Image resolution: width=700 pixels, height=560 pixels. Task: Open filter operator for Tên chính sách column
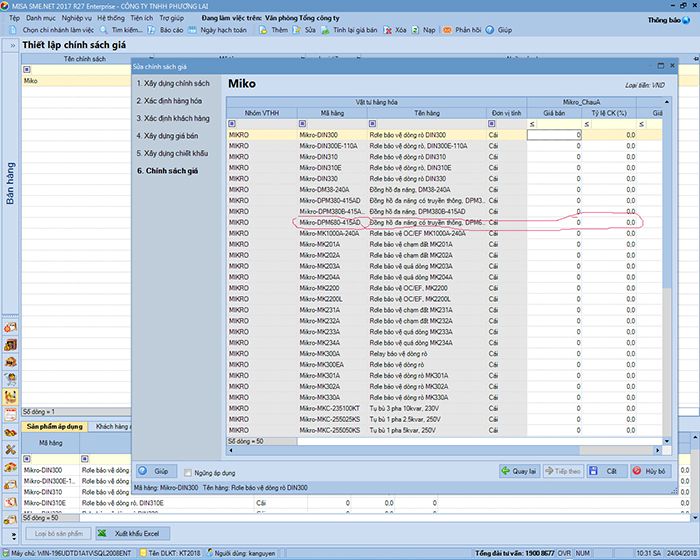(27, 70)
